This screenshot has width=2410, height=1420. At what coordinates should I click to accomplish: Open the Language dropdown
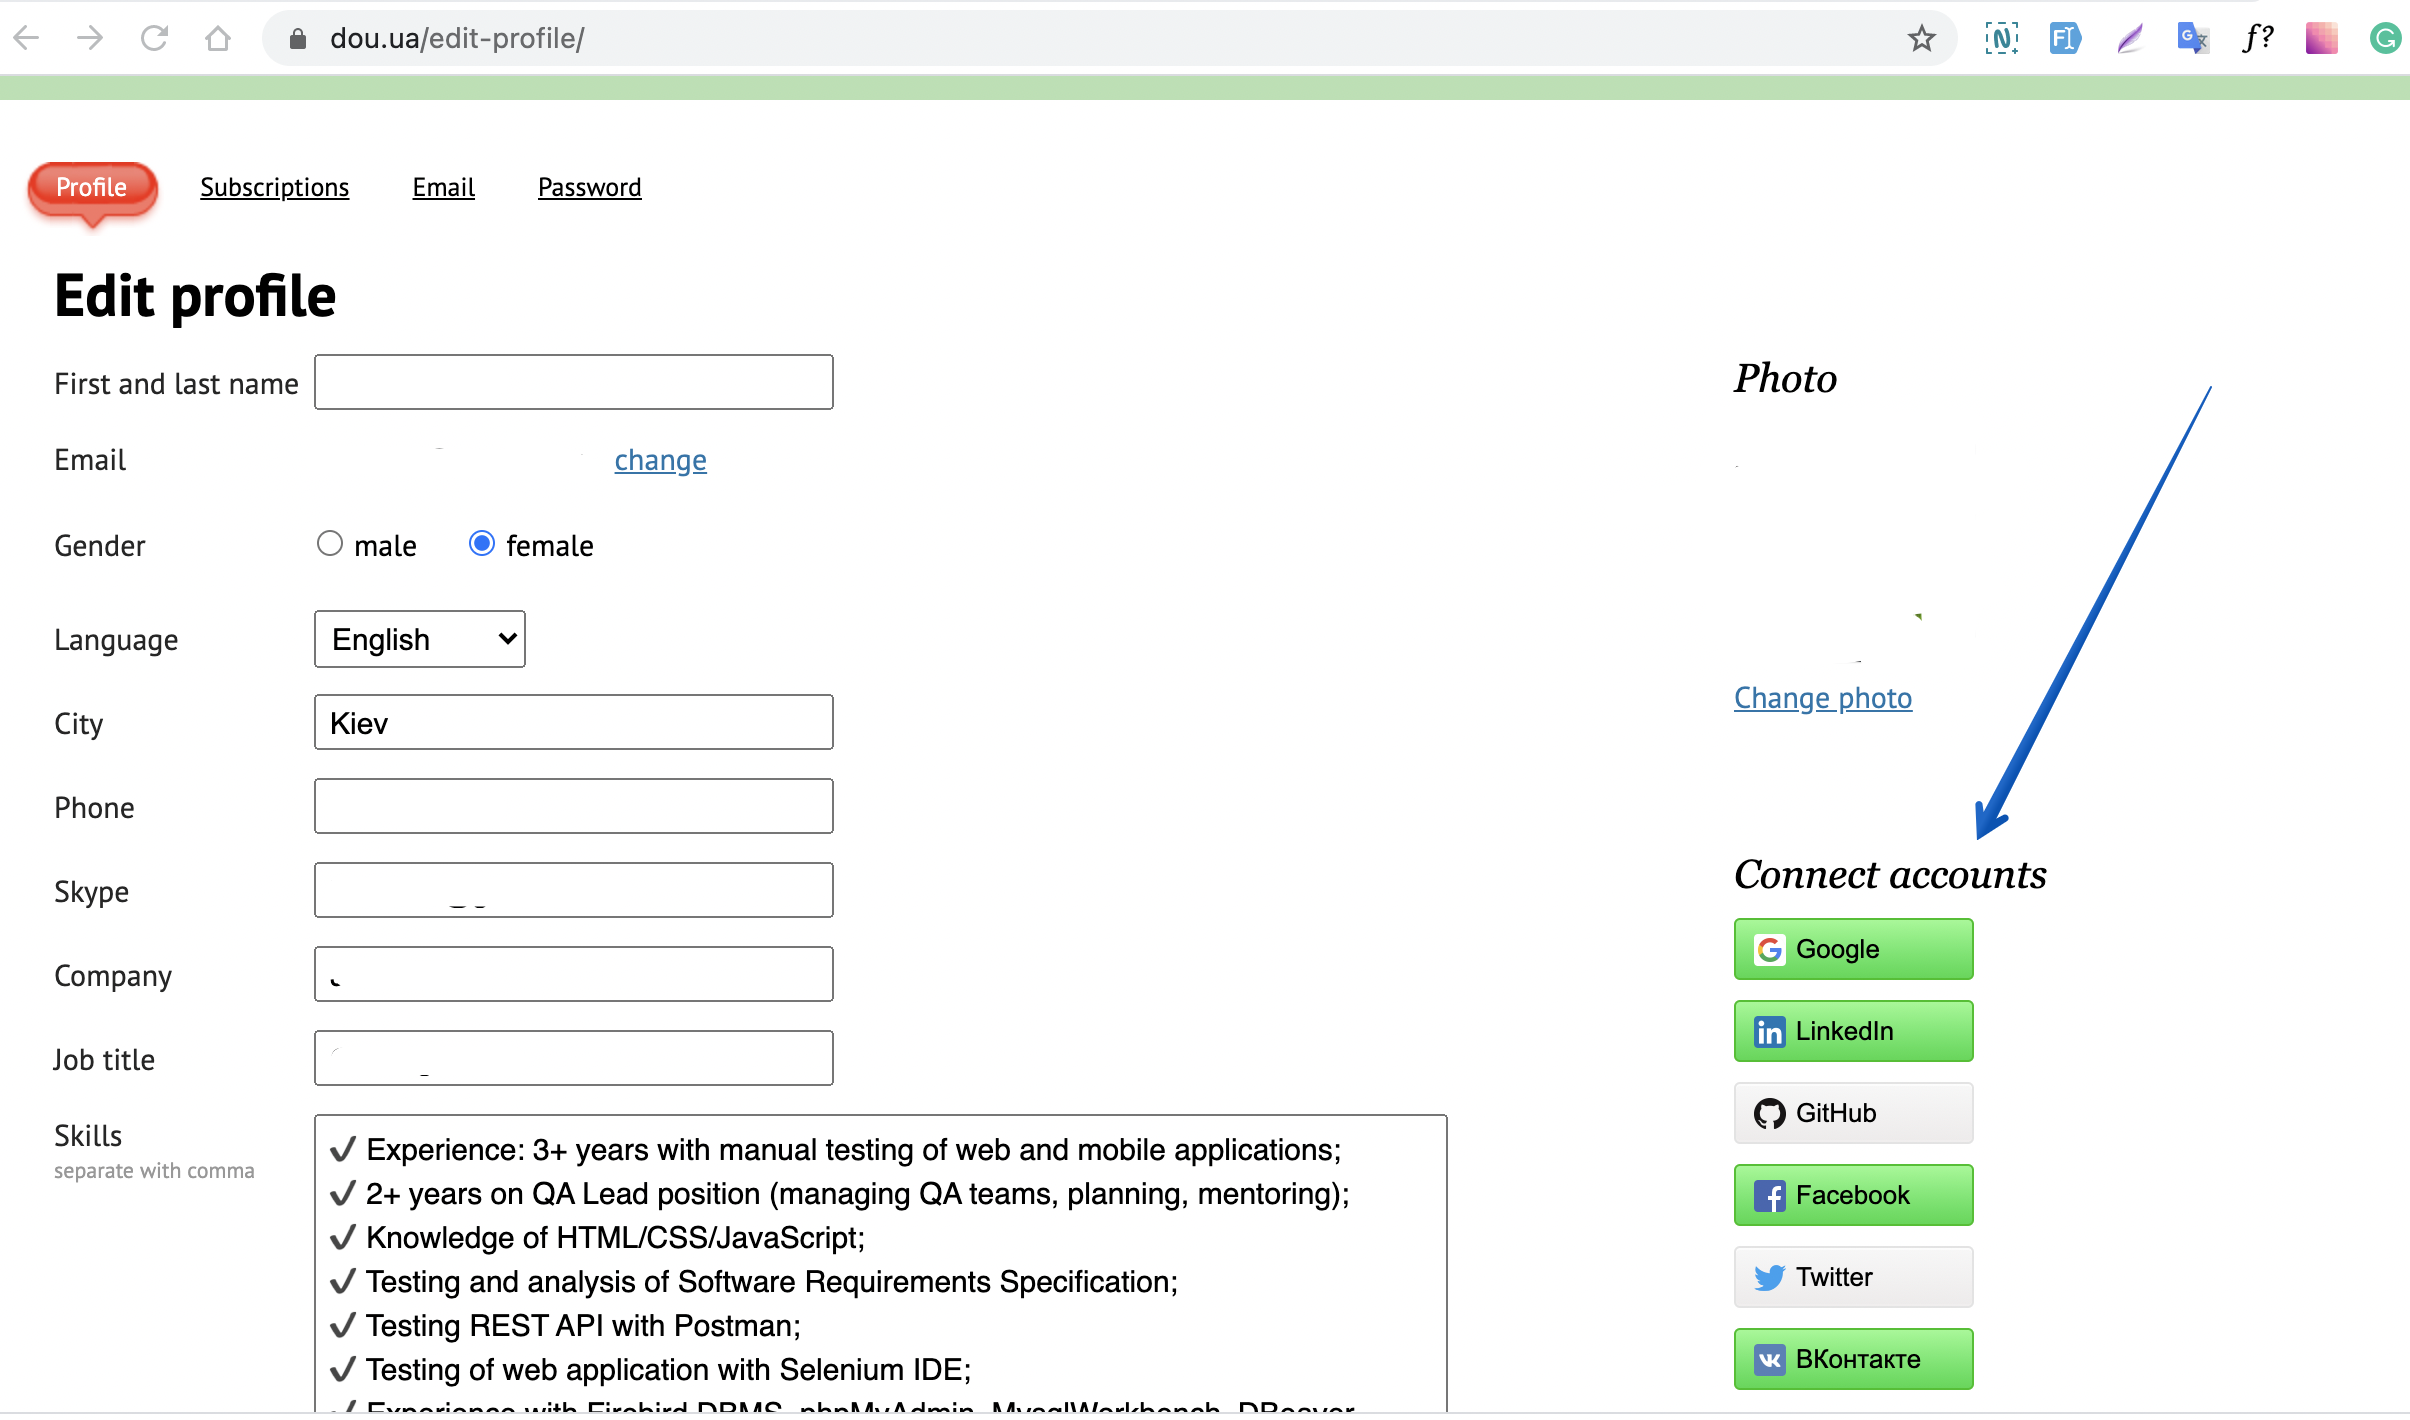(419, 639)
